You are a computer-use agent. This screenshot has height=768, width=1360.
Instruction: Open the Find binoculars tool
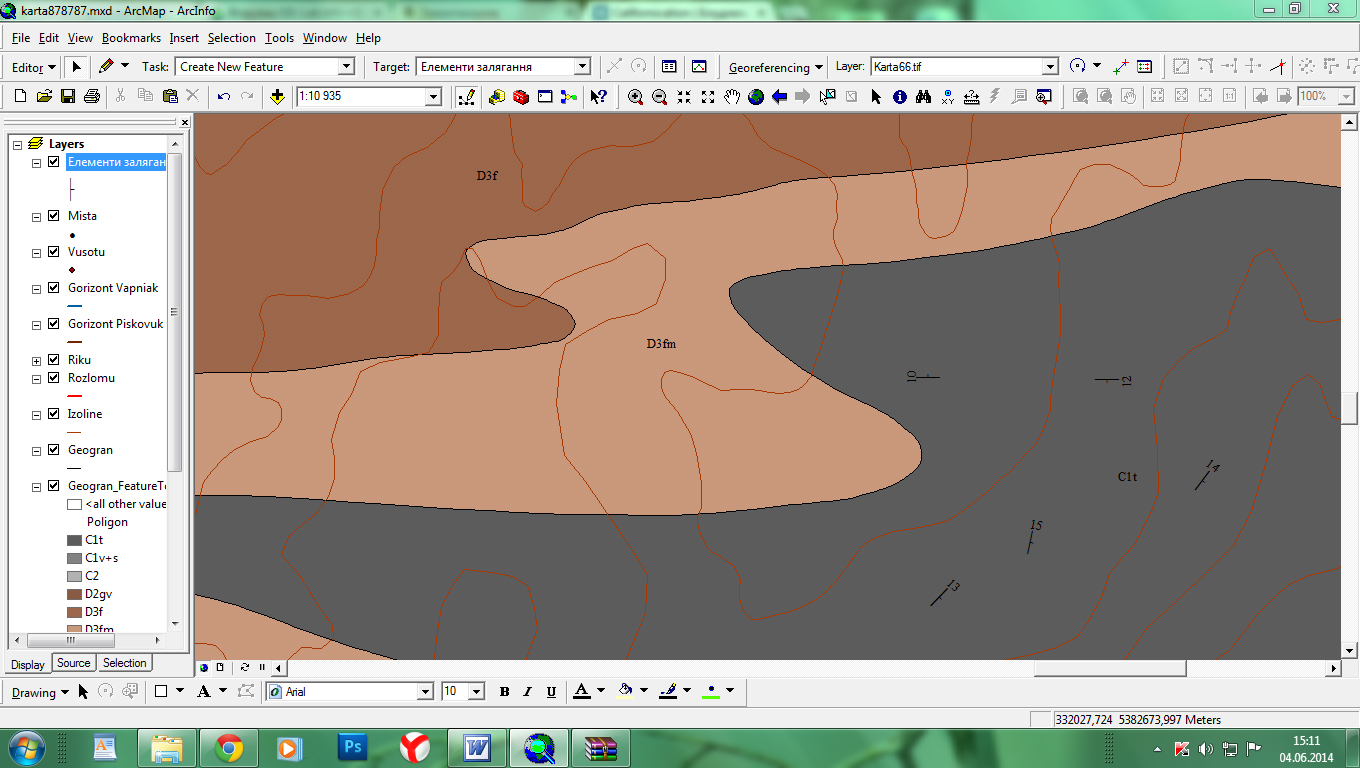[923, 97]
